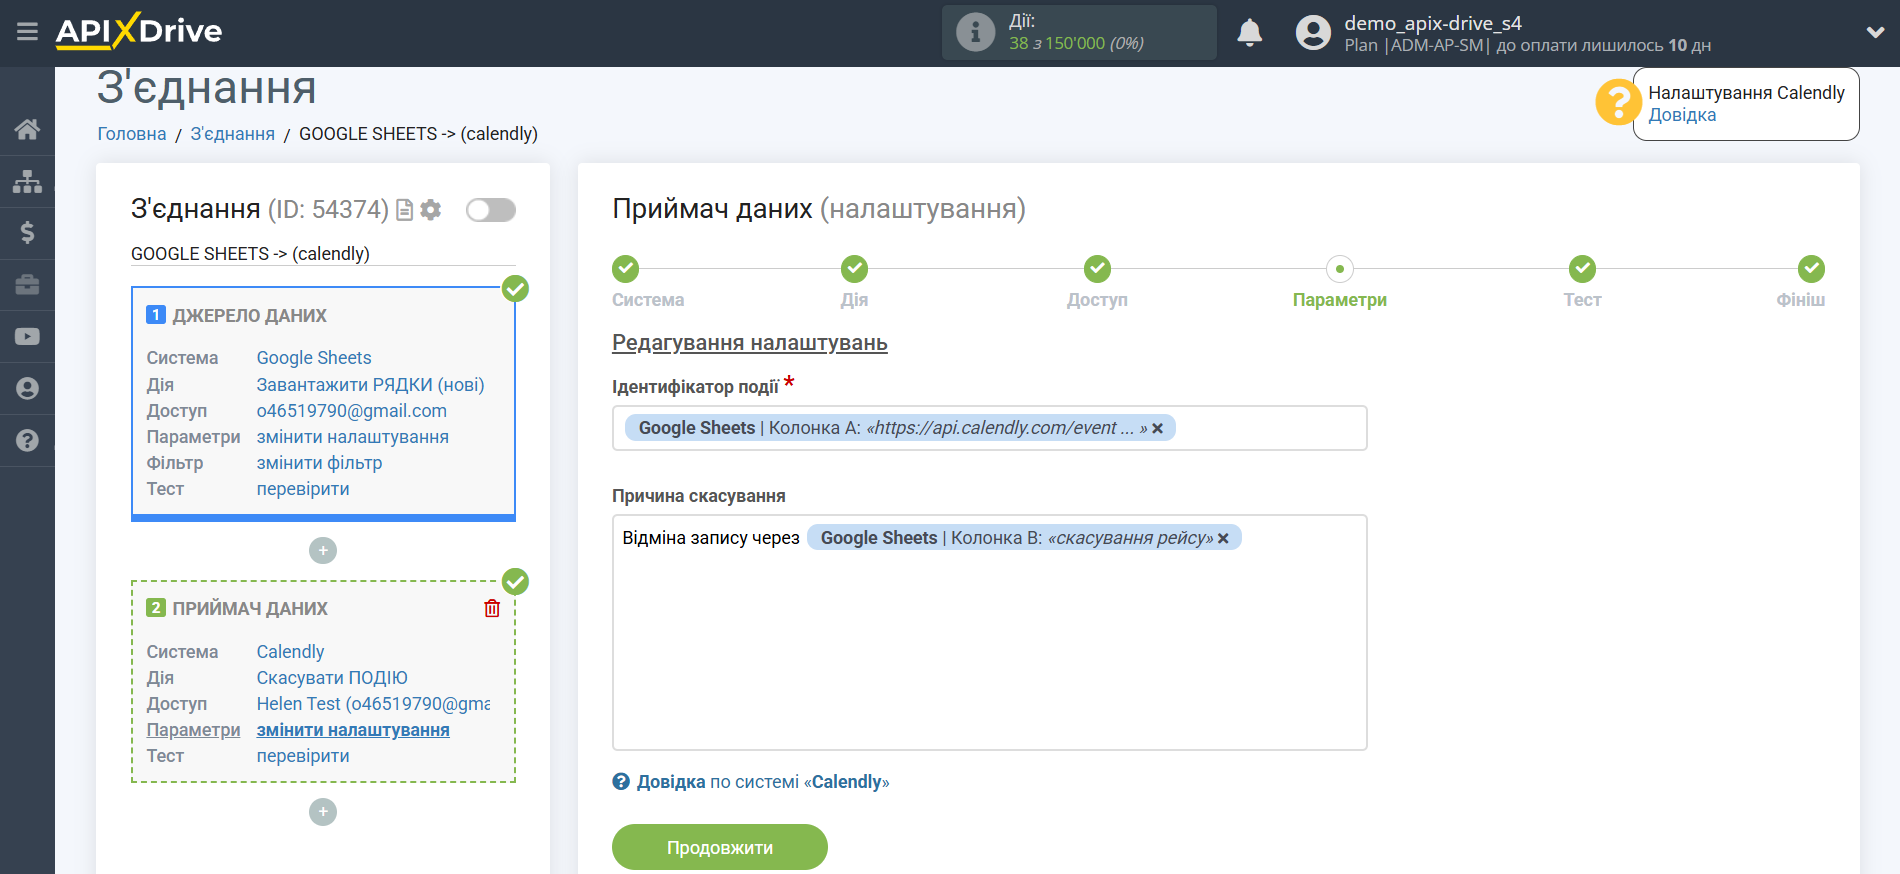Click Скасувати ПОДІЮ action link
1900x874 pixels.
(x=332, y=678)
